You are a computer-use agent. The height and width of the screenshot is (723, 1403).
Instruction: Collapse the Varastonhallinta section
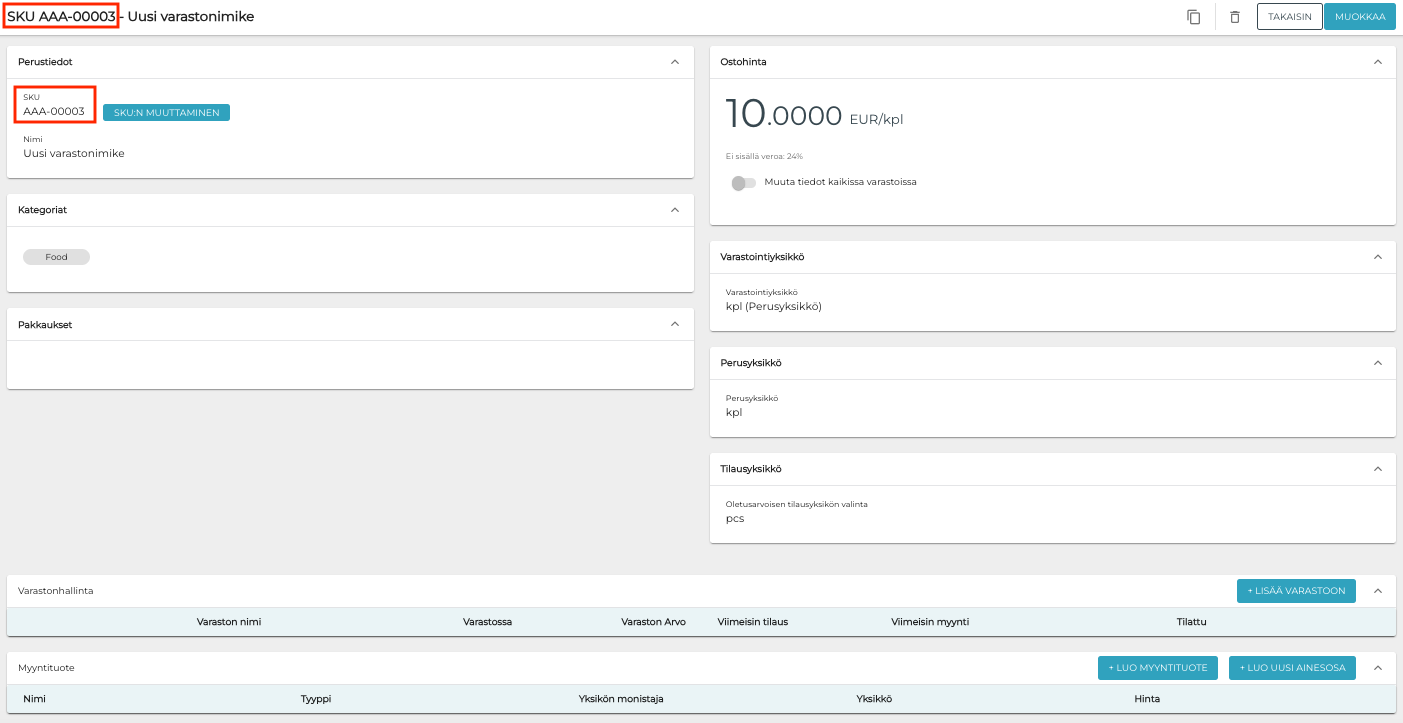(1377, 591)
